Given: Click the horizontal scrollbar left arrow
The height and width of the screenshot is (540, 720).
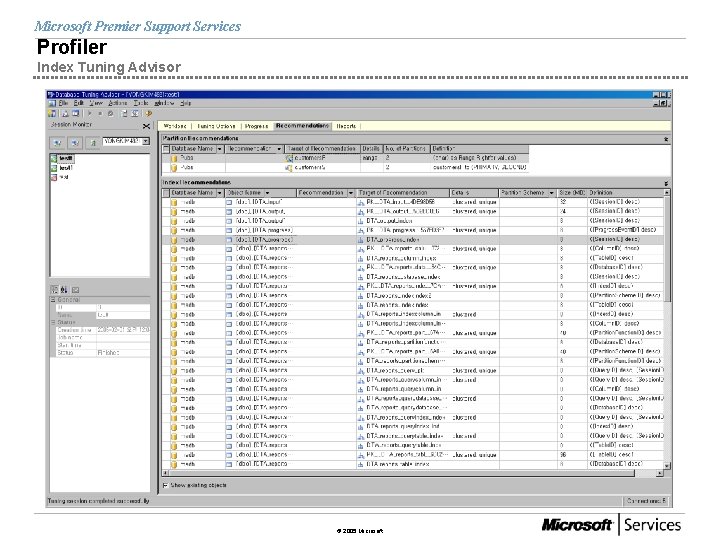Looking at the screenshot, I should [x=165, y=473].
